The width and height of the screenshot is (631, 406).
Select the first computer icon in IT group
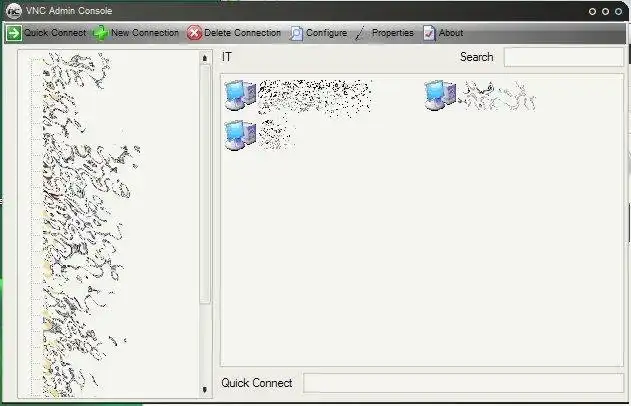pos(240,95)
